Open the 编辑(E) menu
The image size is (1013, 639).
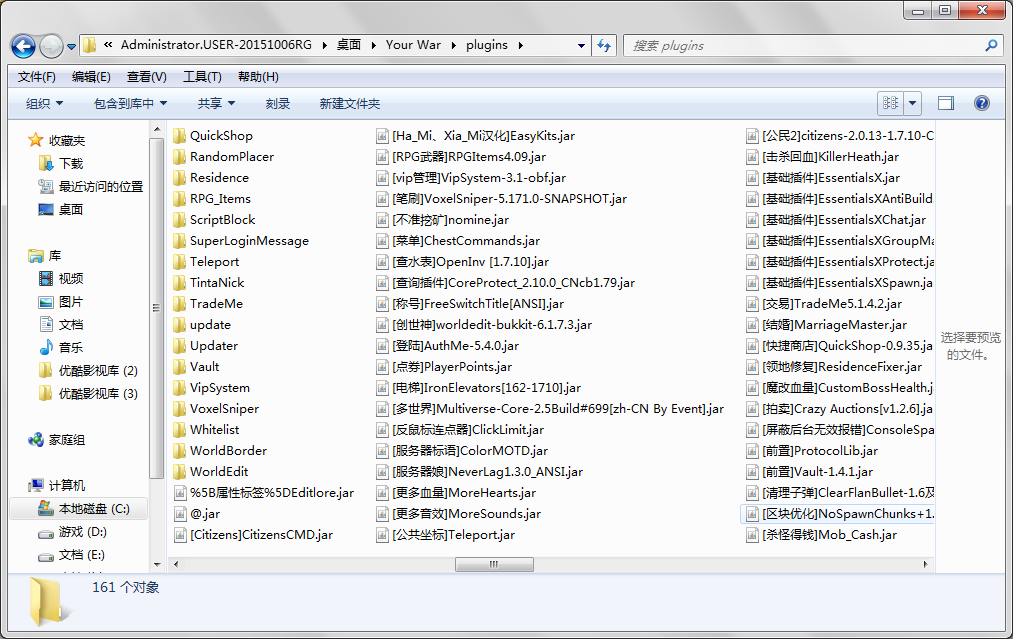point(91,77)
